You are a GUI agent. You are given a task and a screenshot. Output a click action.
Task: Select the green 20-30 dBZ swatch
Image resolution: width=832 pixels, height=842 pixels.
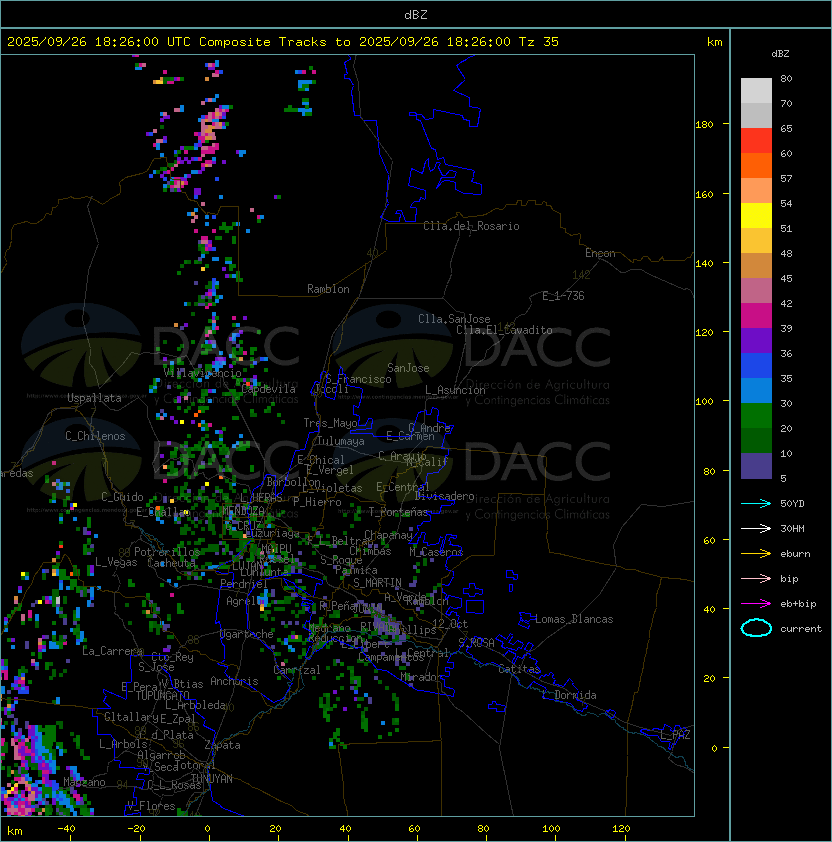point(756,415)
